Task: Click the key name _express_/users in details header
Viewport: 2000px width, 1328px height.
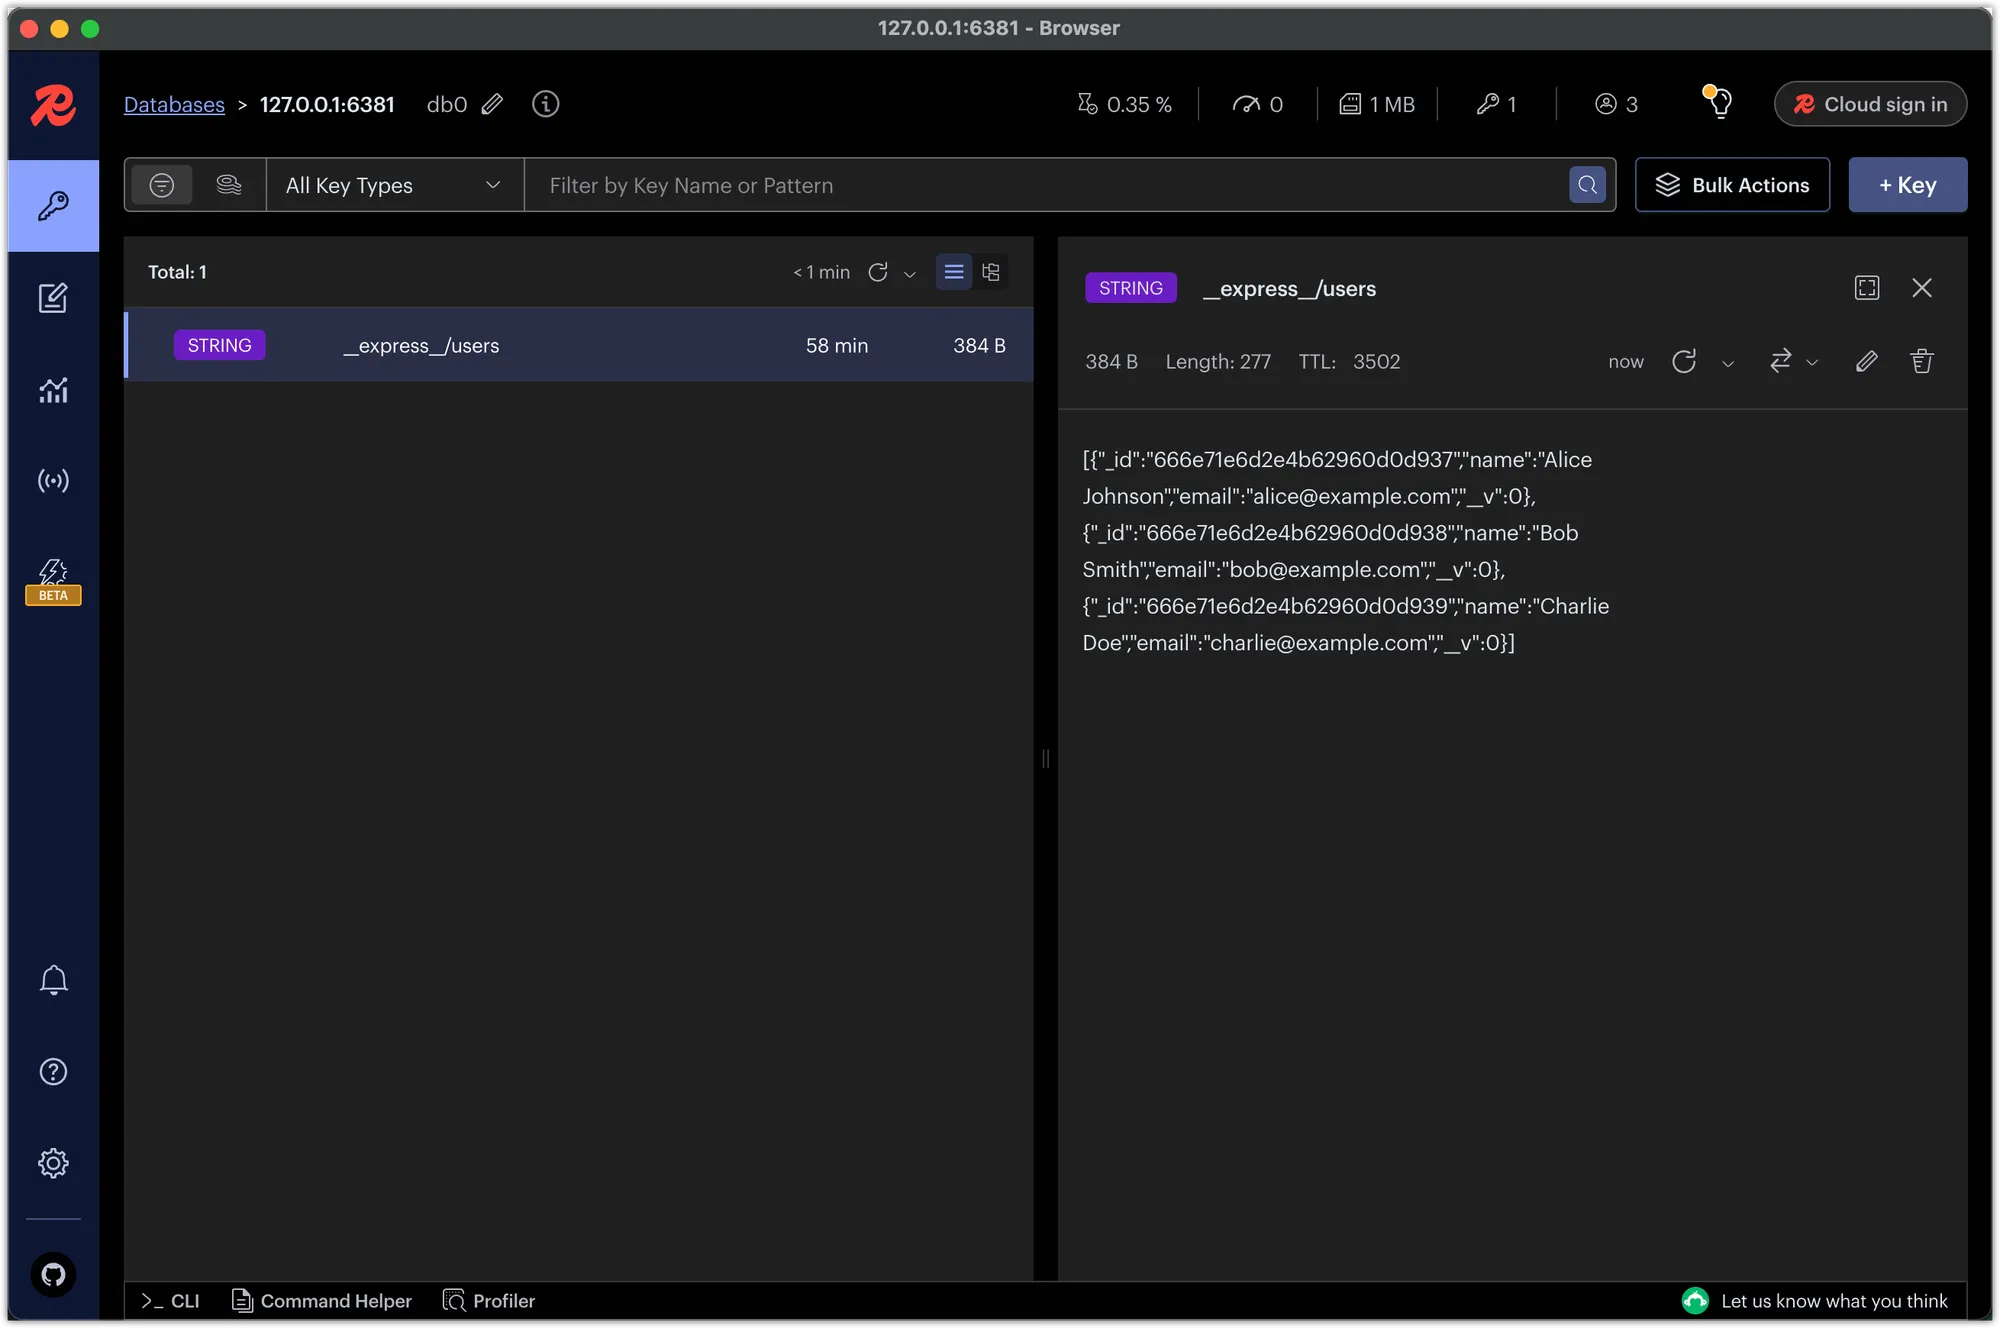Action: click(x=1289, y=289)
